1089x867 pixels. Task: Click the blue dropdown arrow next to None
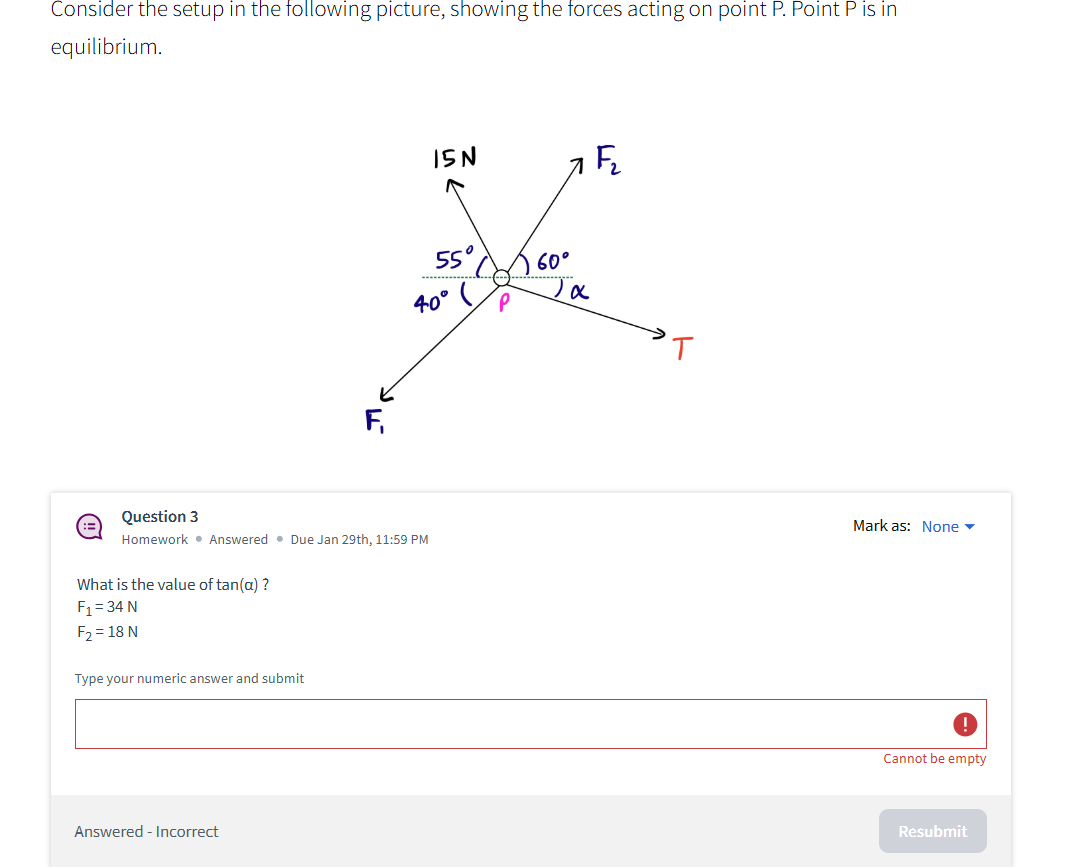tap(968, 526)
